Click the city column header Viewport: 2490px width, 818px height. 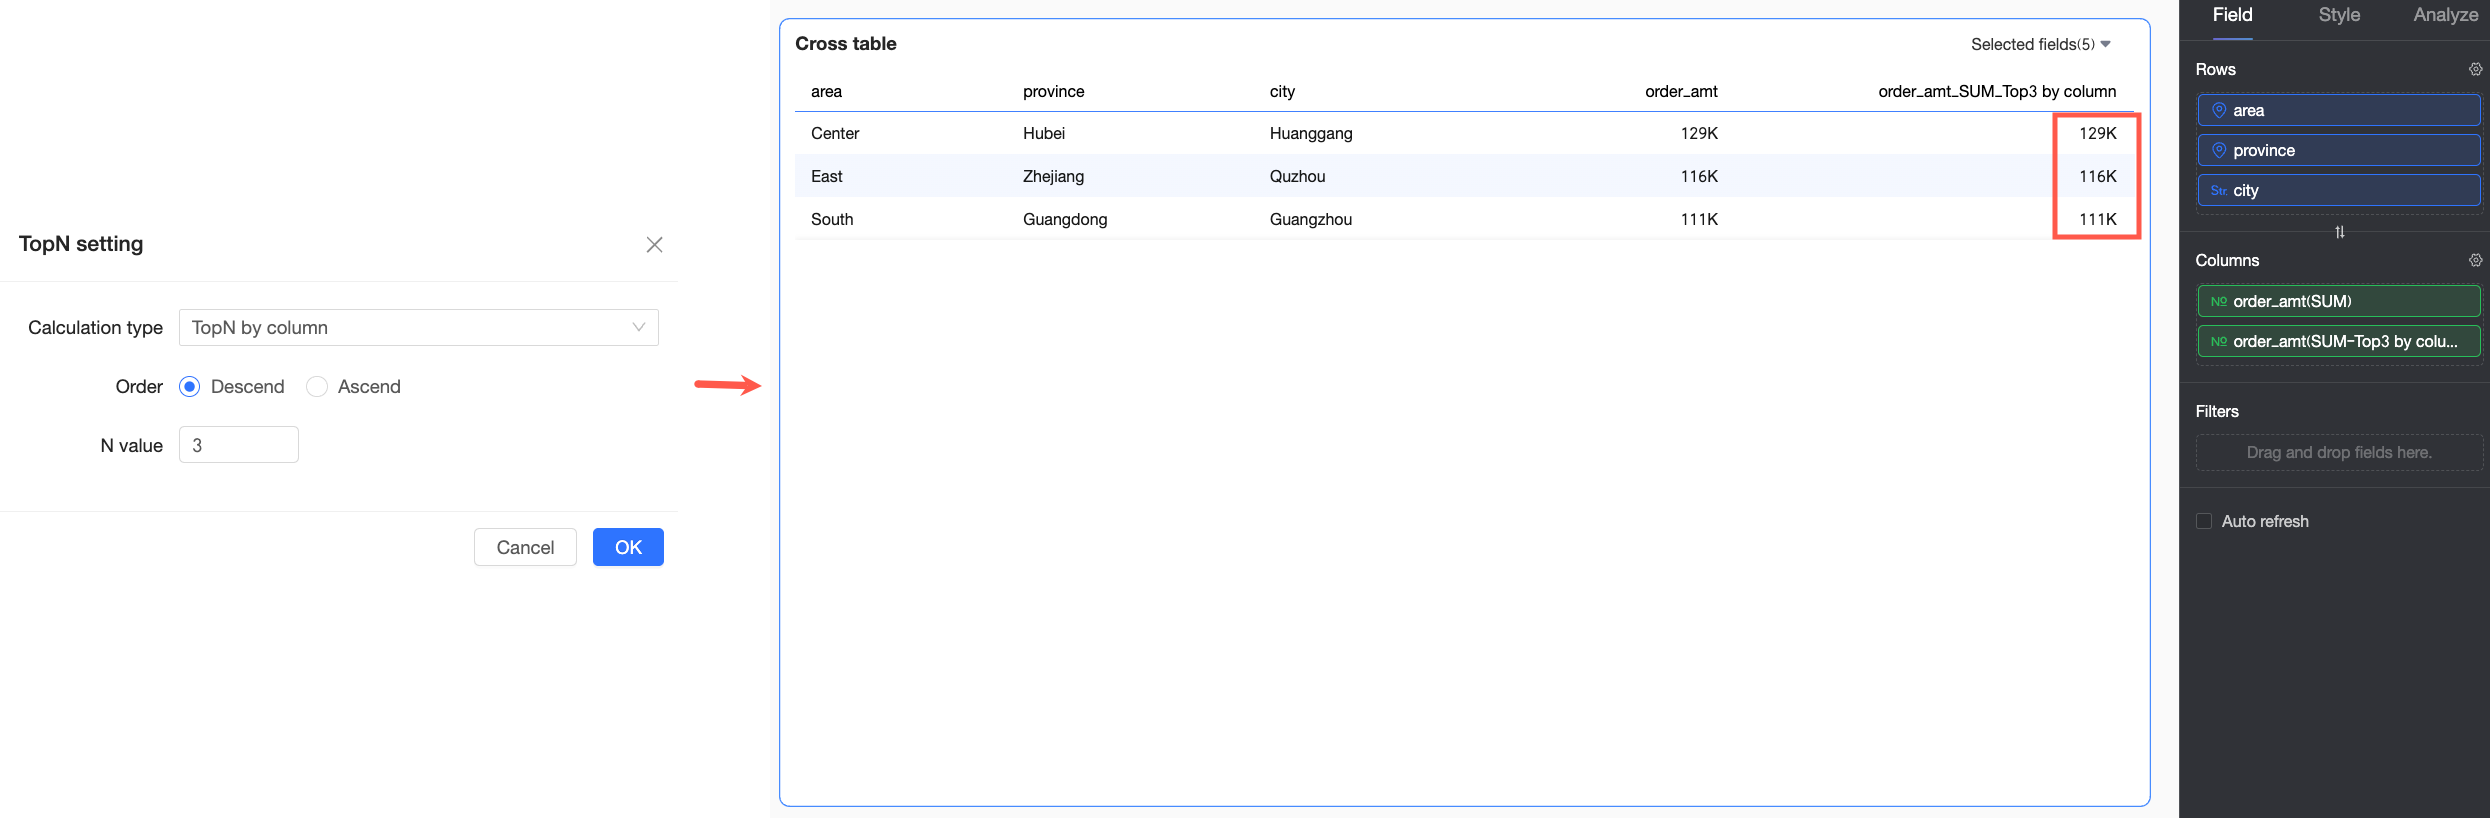click(x=1282, y=91)
